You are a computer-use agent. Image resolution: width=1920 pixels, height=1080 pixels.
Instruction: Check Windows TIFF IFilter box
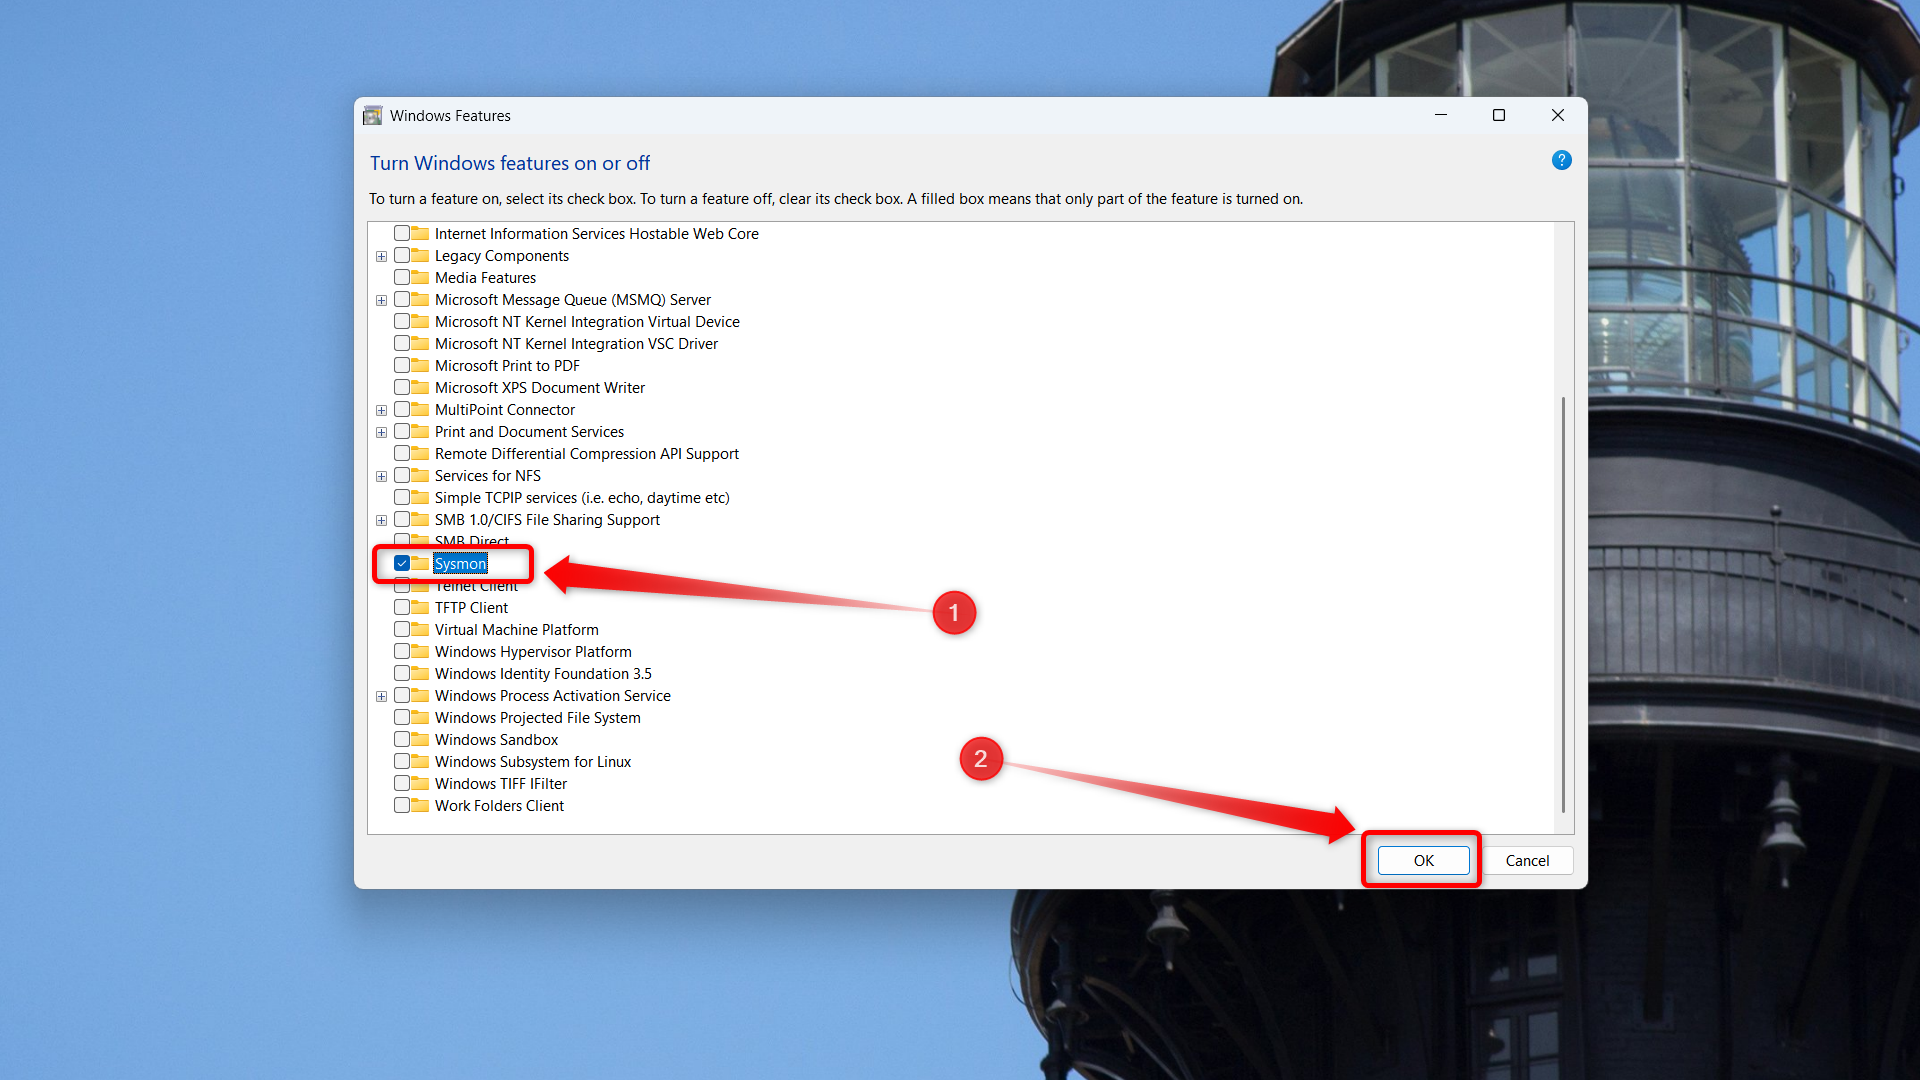point(401,784)
